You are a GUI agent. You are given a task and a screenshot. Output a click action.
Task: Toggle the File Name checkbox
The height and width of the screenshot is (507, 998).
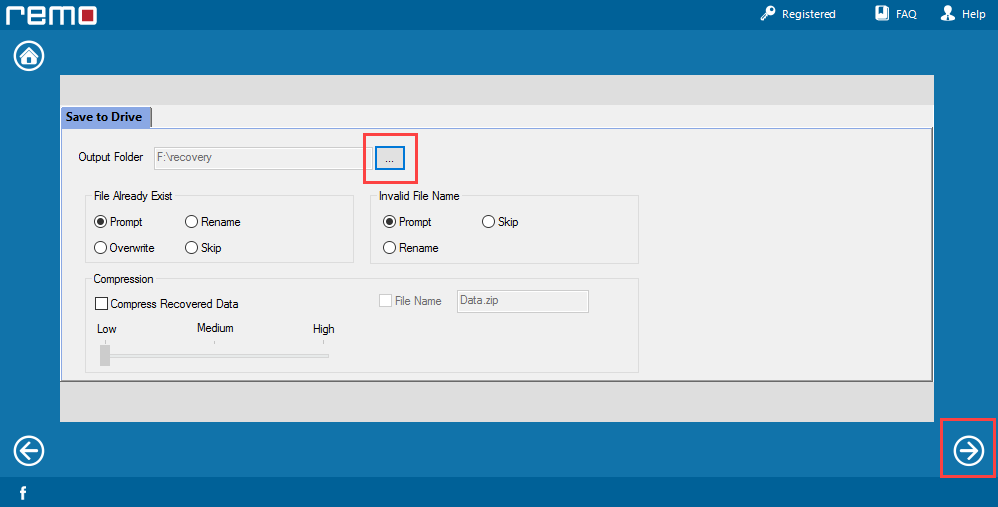pos(385,301)
